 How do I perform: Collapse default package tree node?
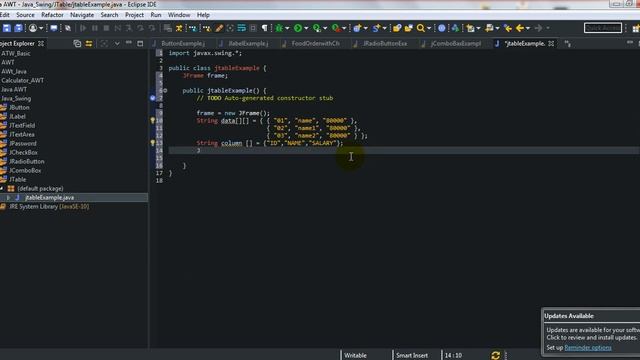2,189
